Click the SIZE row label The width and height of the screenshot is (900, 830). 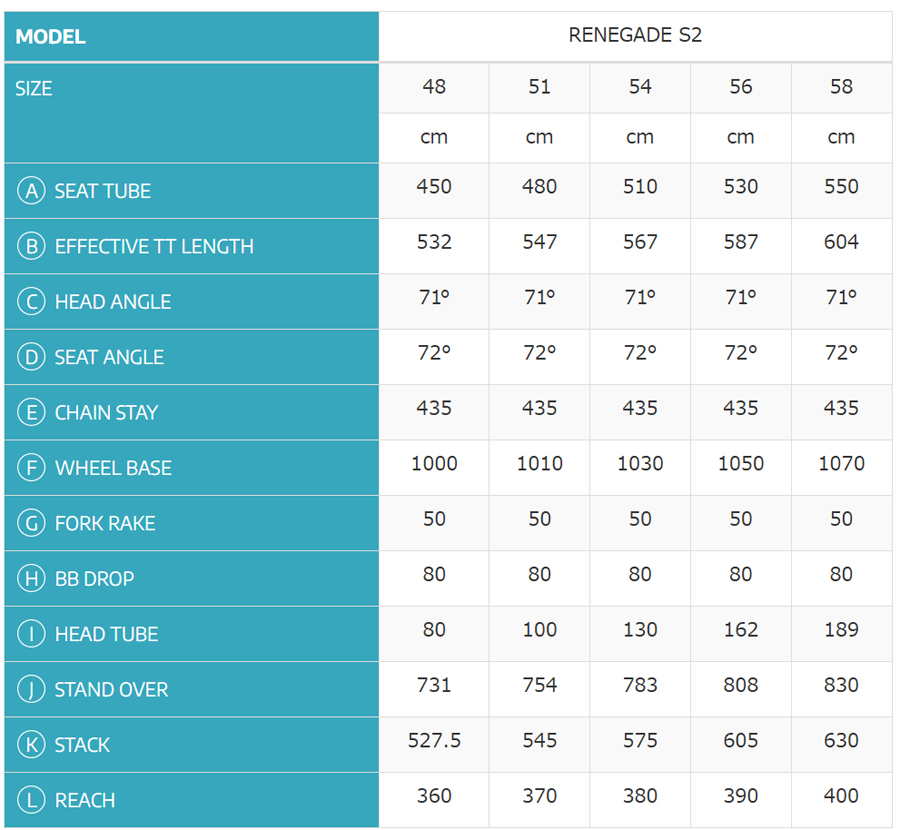(x=34, y=89)
